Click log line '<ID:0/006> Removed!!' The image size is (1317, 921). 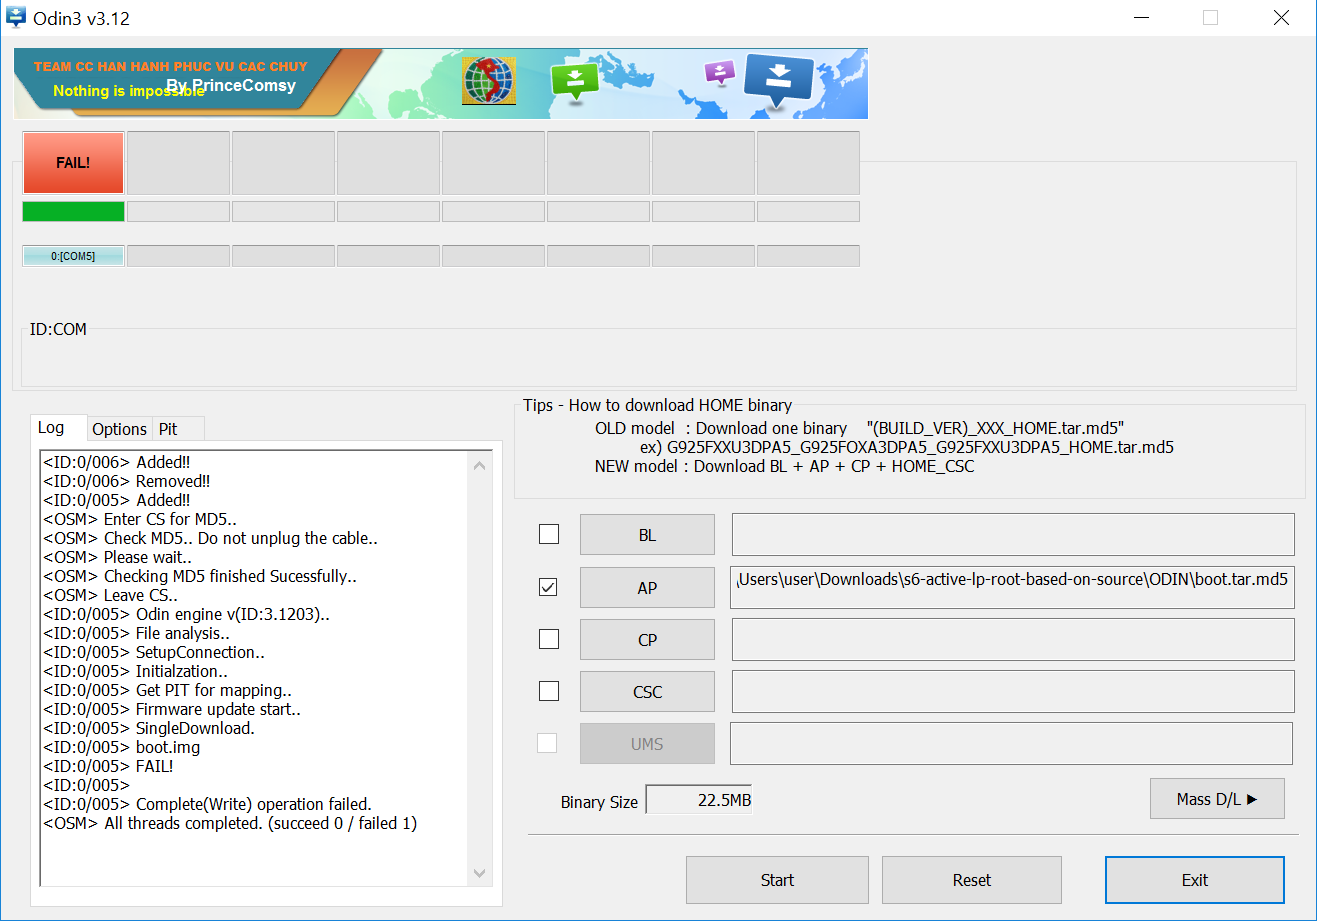(127, 481)
